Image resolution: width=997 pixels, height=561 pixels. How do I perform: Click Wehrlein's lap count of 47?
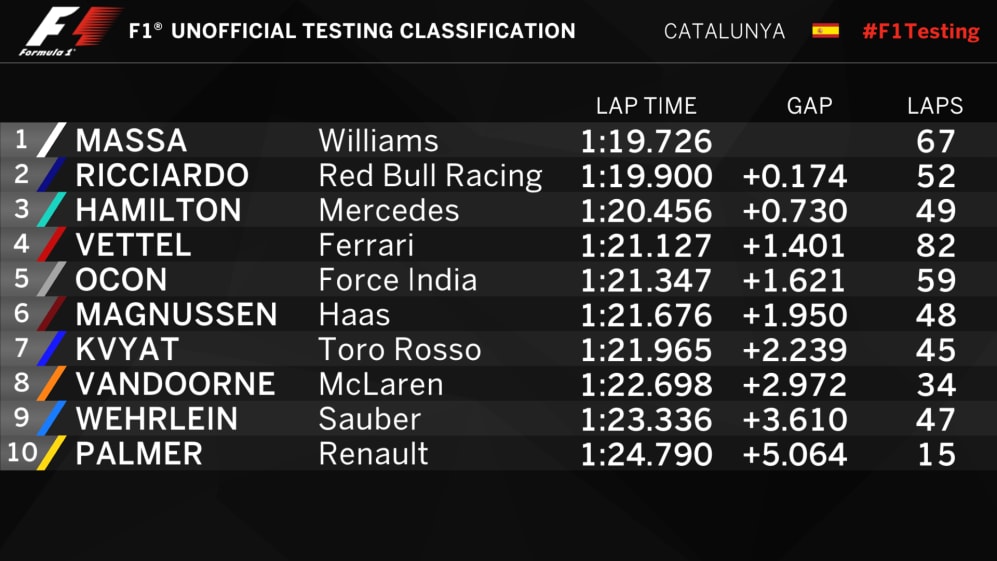pyautogui.click(x=936, y=419)
